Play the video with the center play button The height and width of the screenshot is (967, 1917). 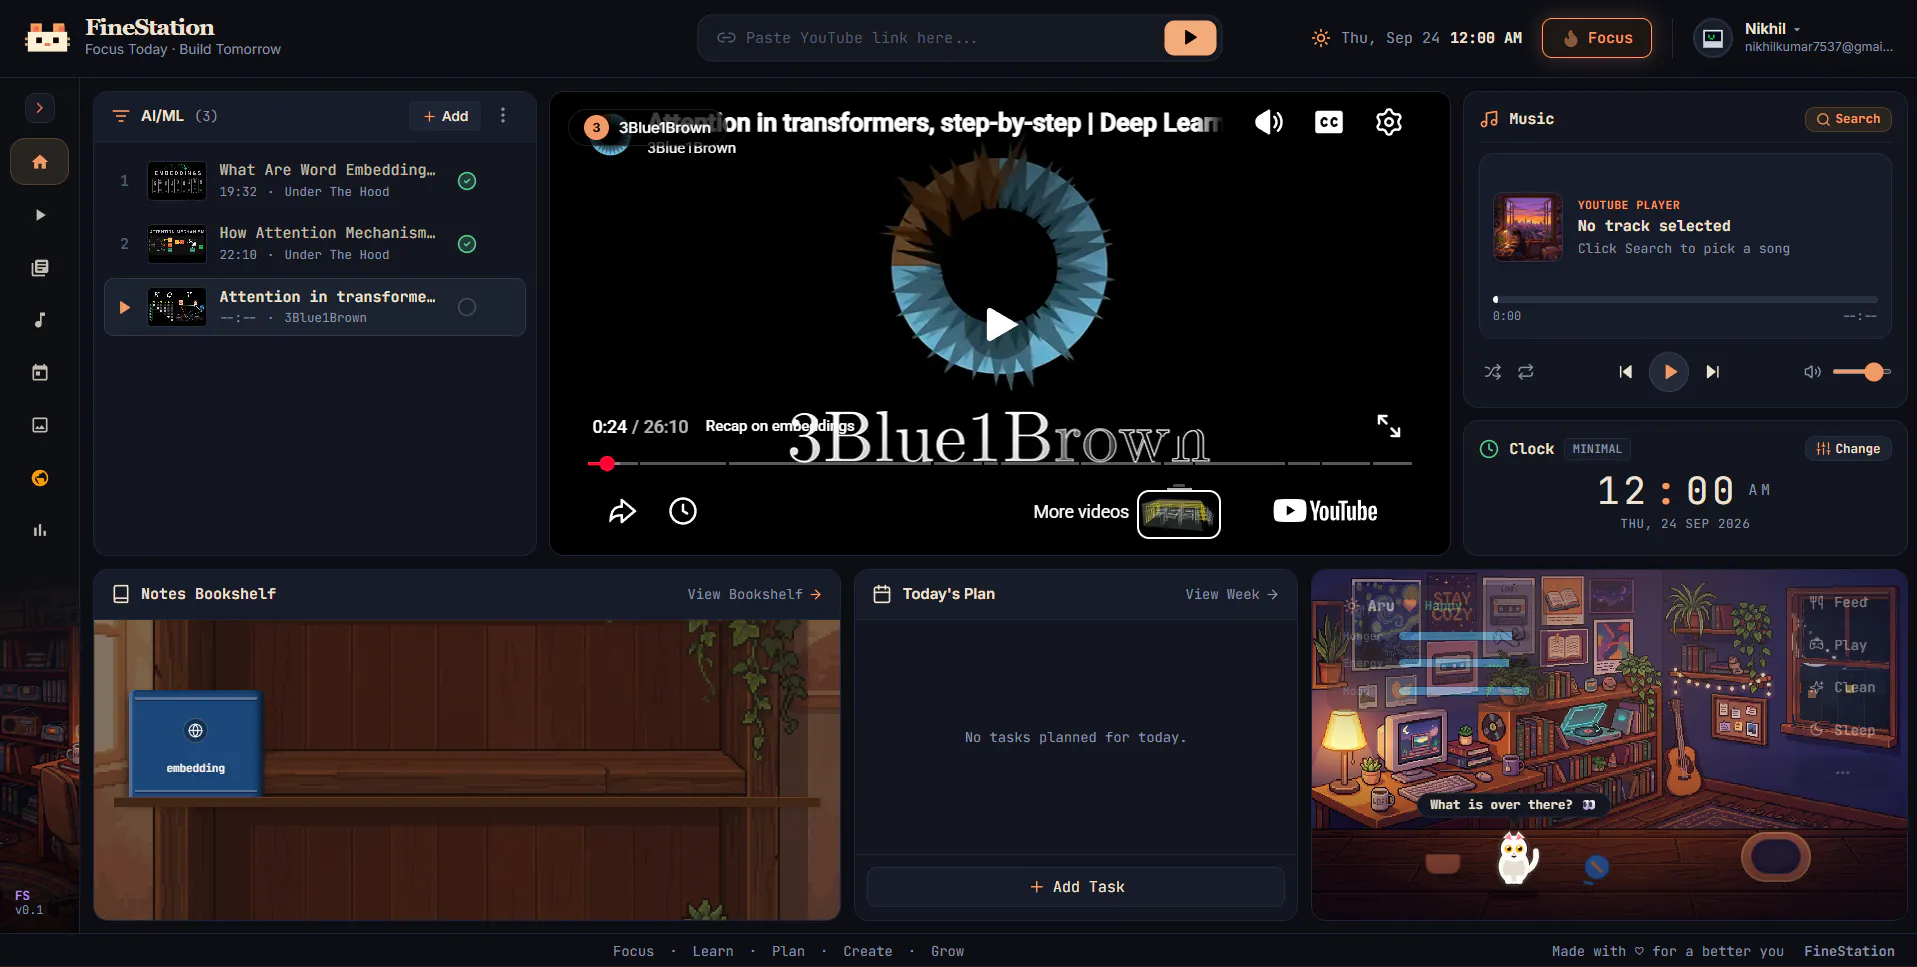(1001, 324)
